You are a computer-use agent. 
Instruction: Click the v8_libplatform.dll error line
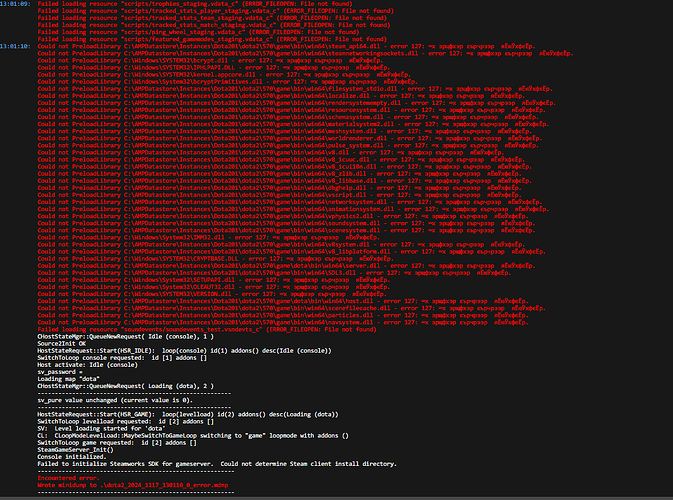click(x=292, y=252)
